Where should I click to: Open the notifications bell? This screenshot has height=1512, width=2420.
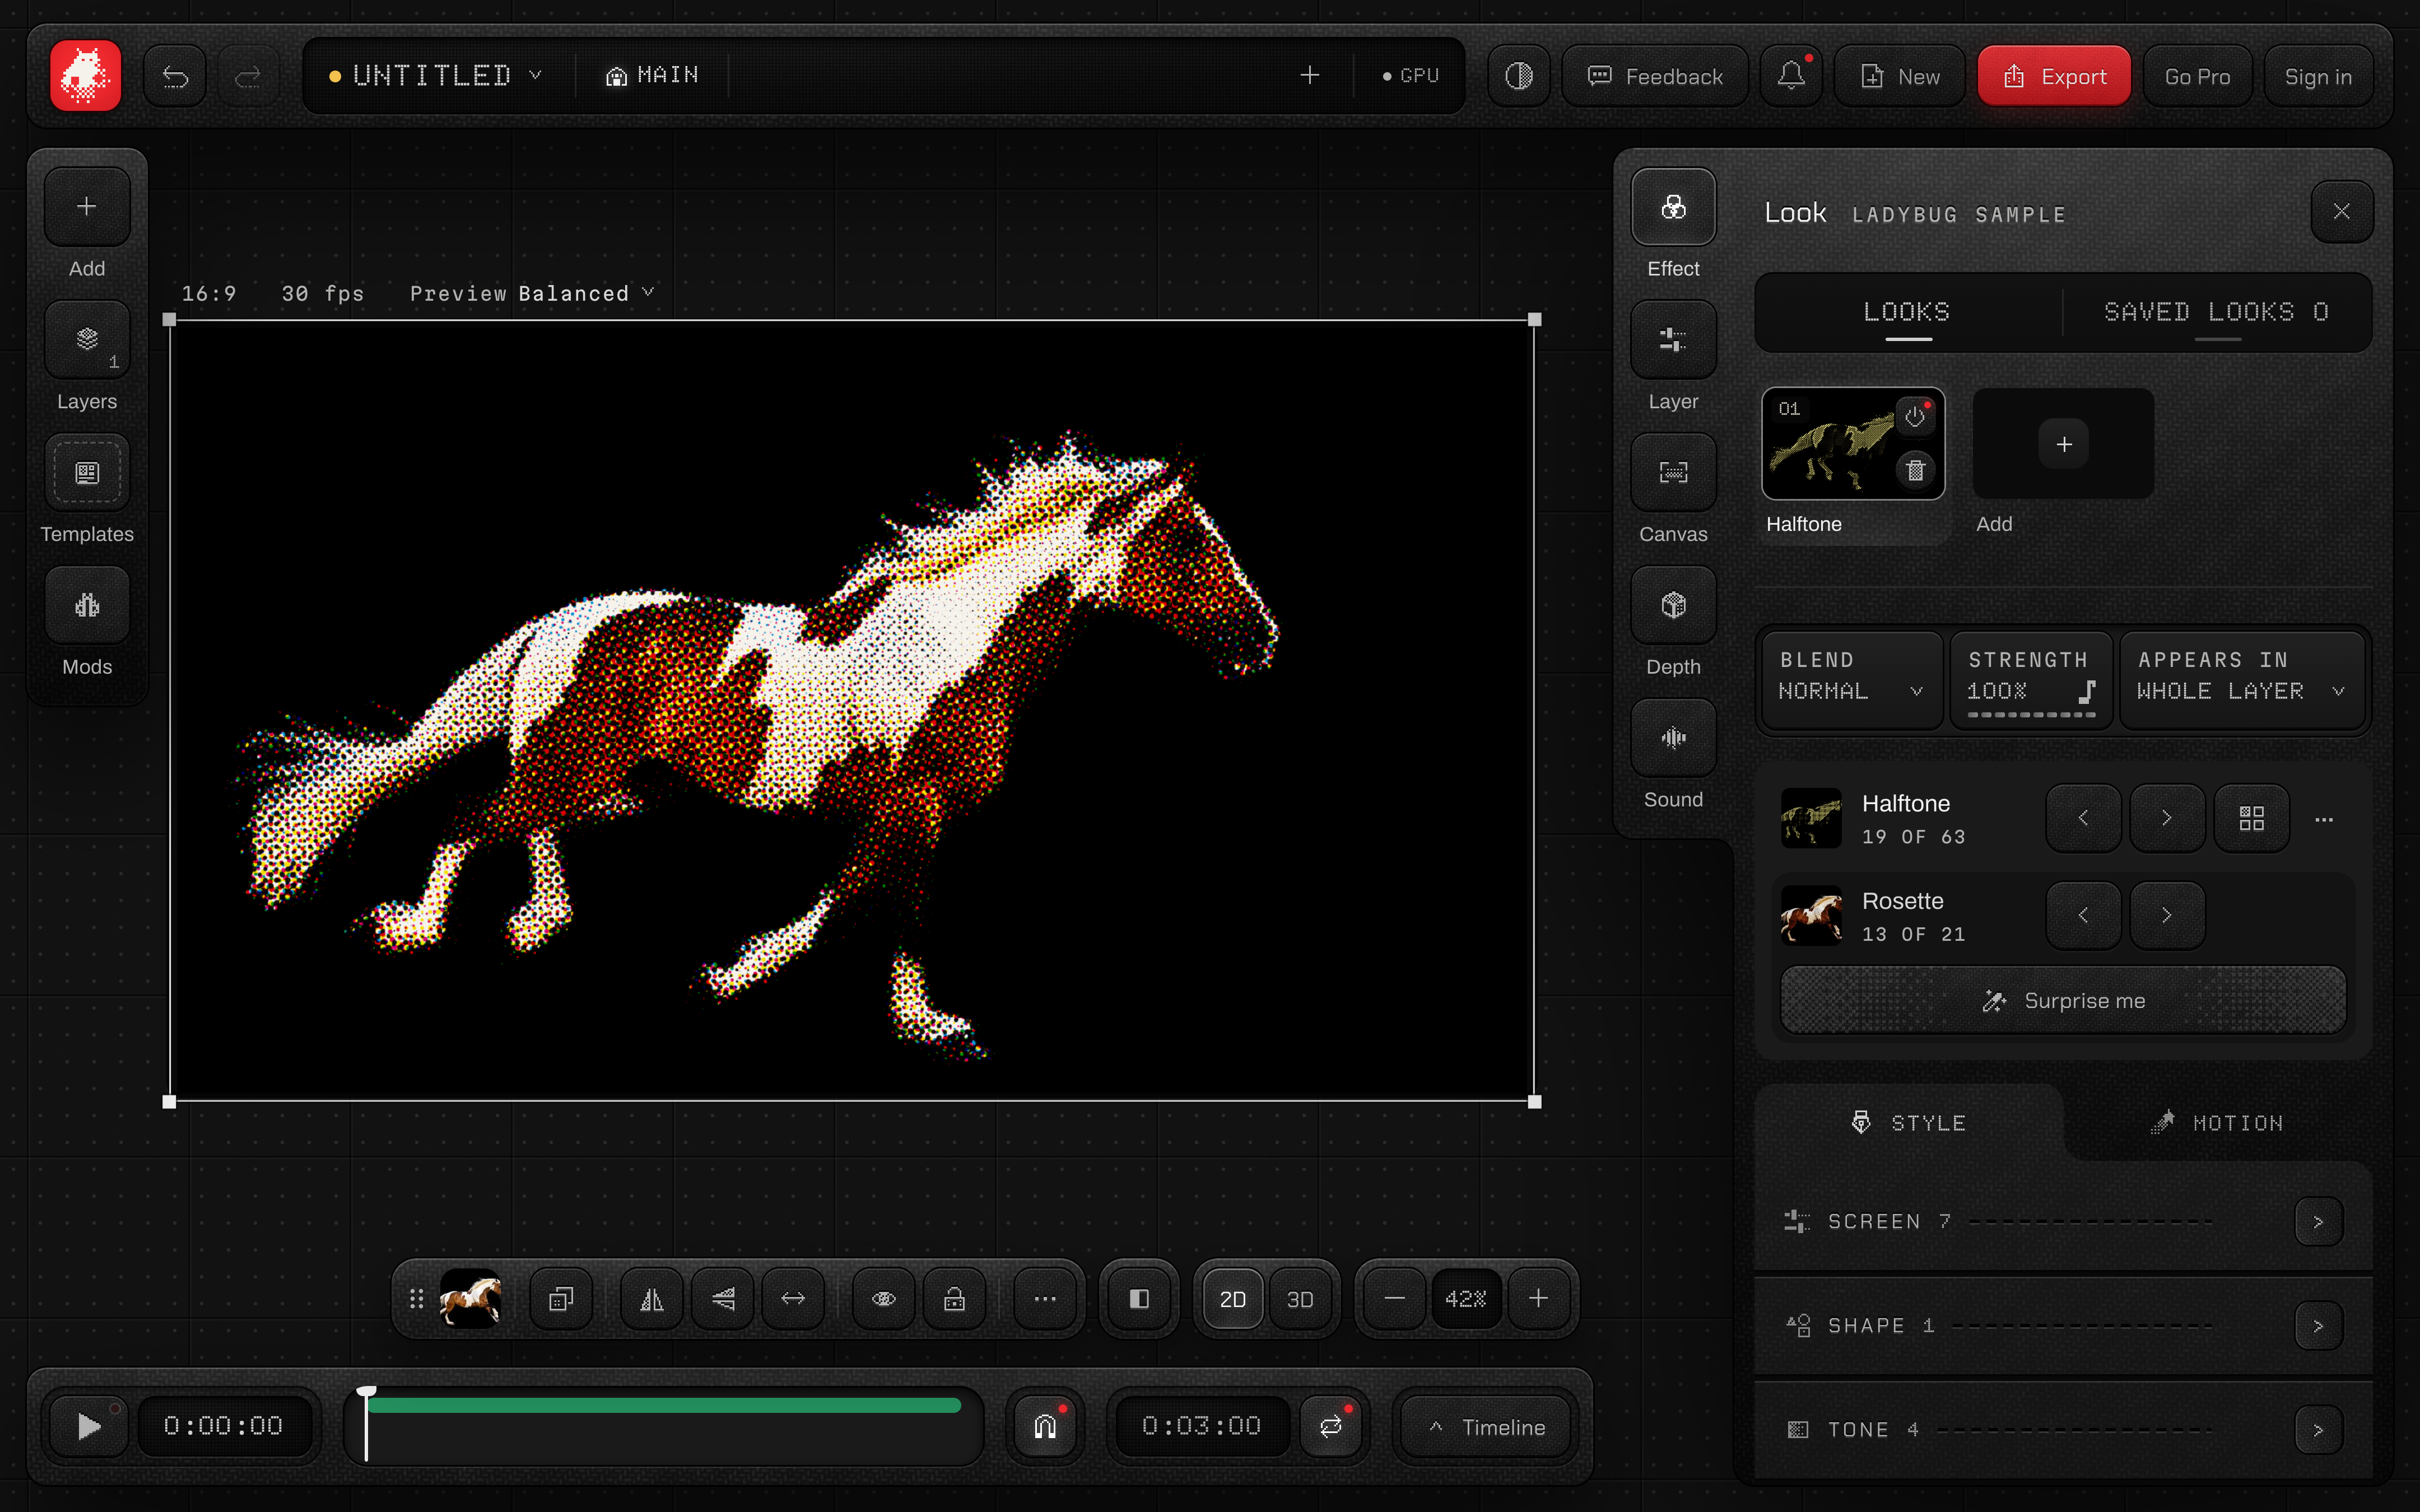(1791, 76)
